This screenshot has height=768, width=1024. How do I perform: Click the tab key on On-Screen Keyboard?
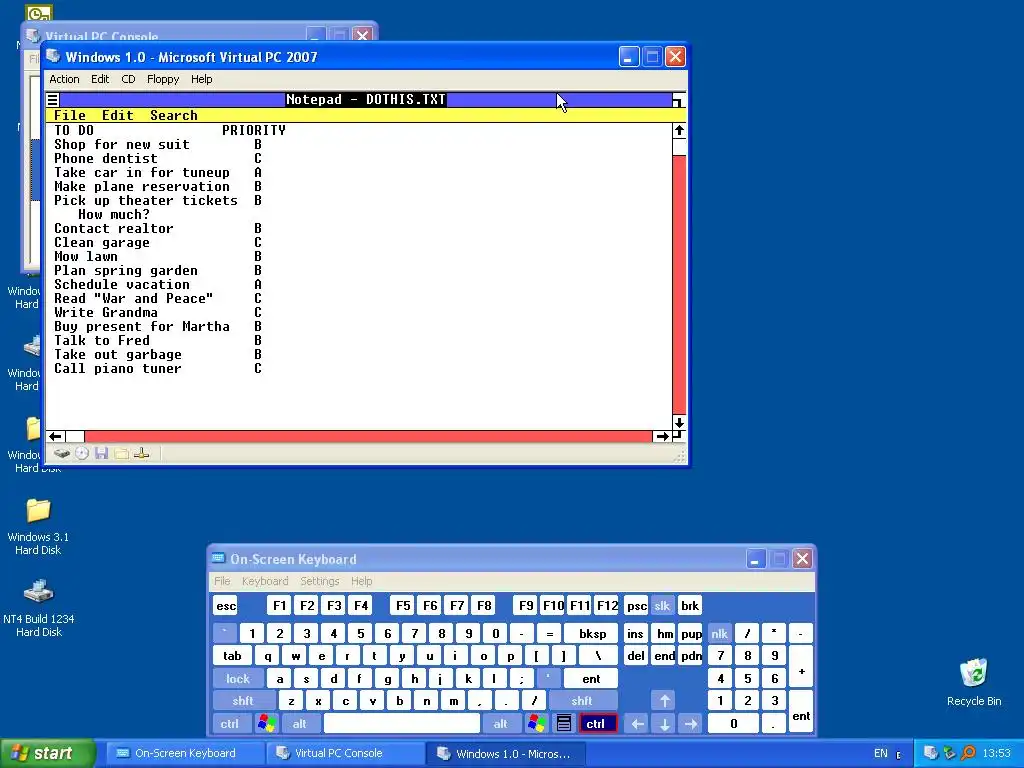tap(232, 656)
